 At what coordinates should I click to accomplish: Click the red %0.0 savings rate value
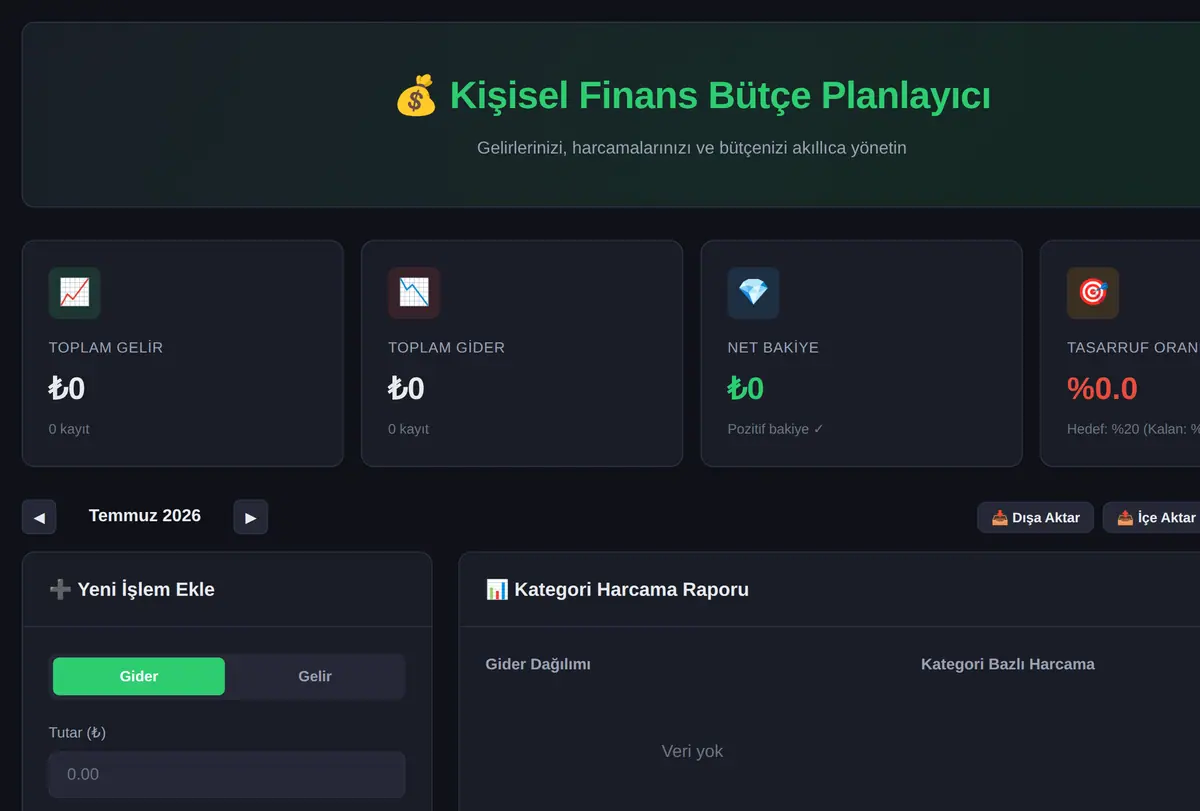(1102, 388)
